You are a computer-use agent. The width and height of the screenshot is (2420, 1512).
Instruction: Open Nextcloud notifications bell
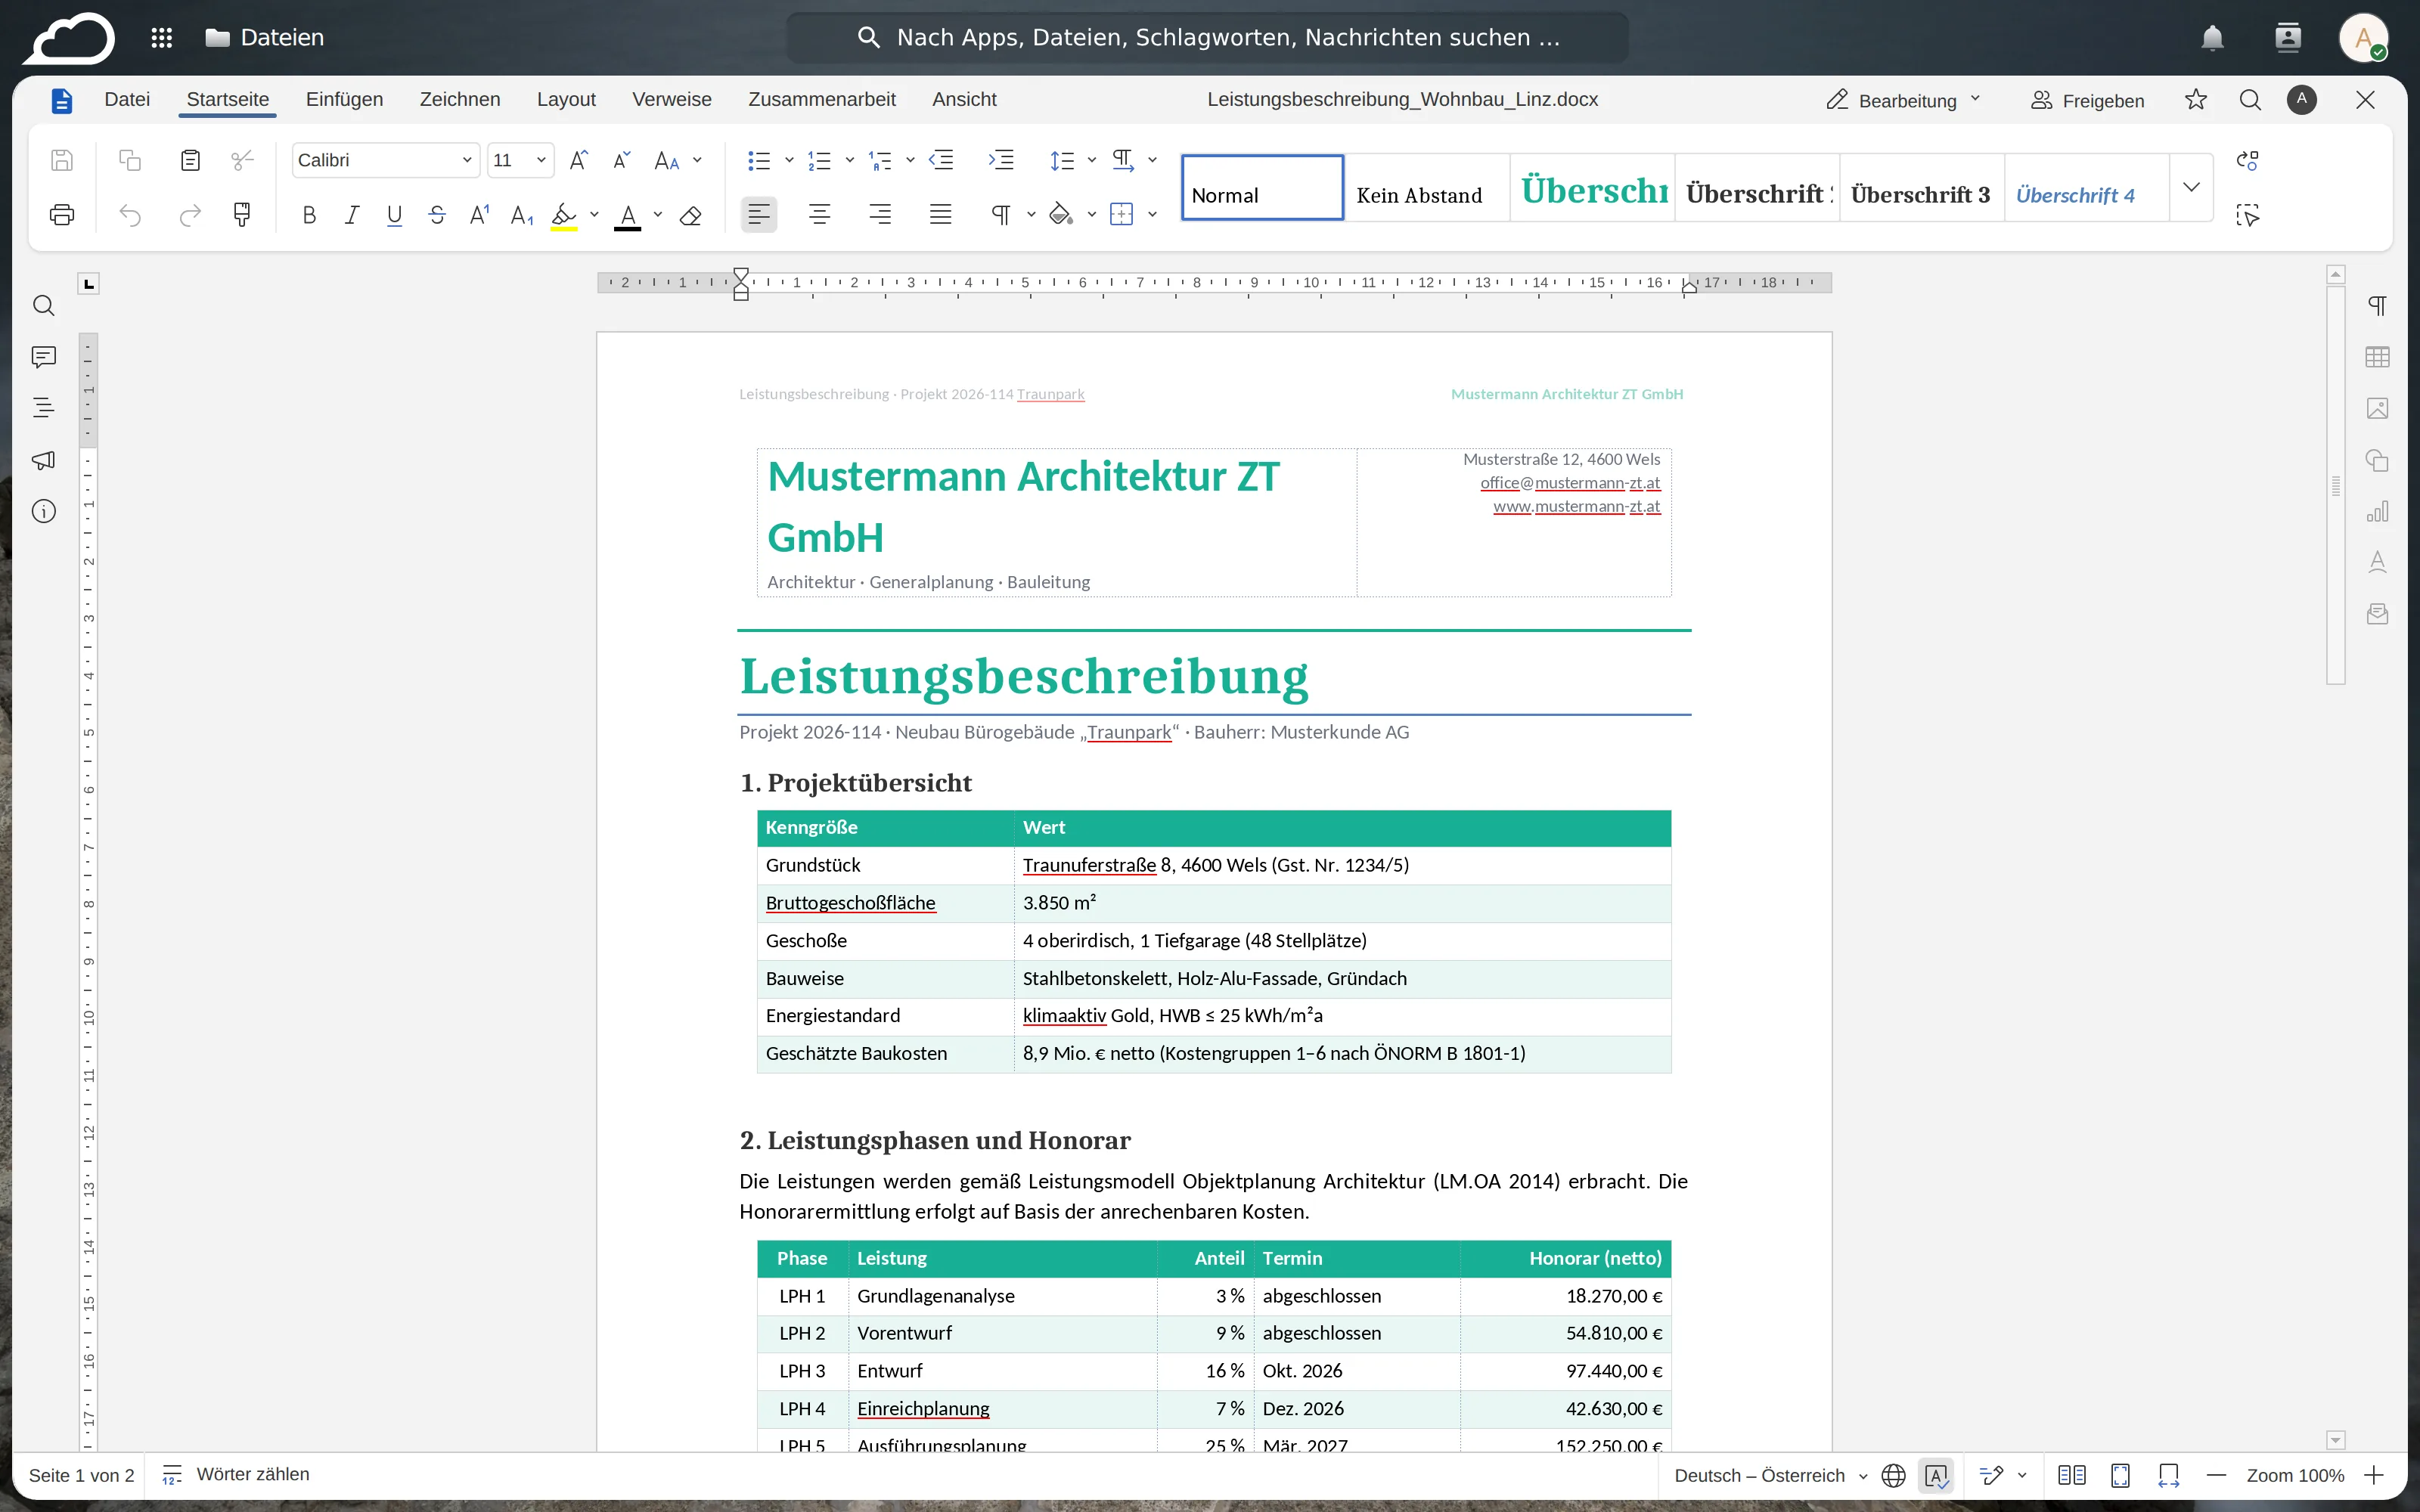2212,38
